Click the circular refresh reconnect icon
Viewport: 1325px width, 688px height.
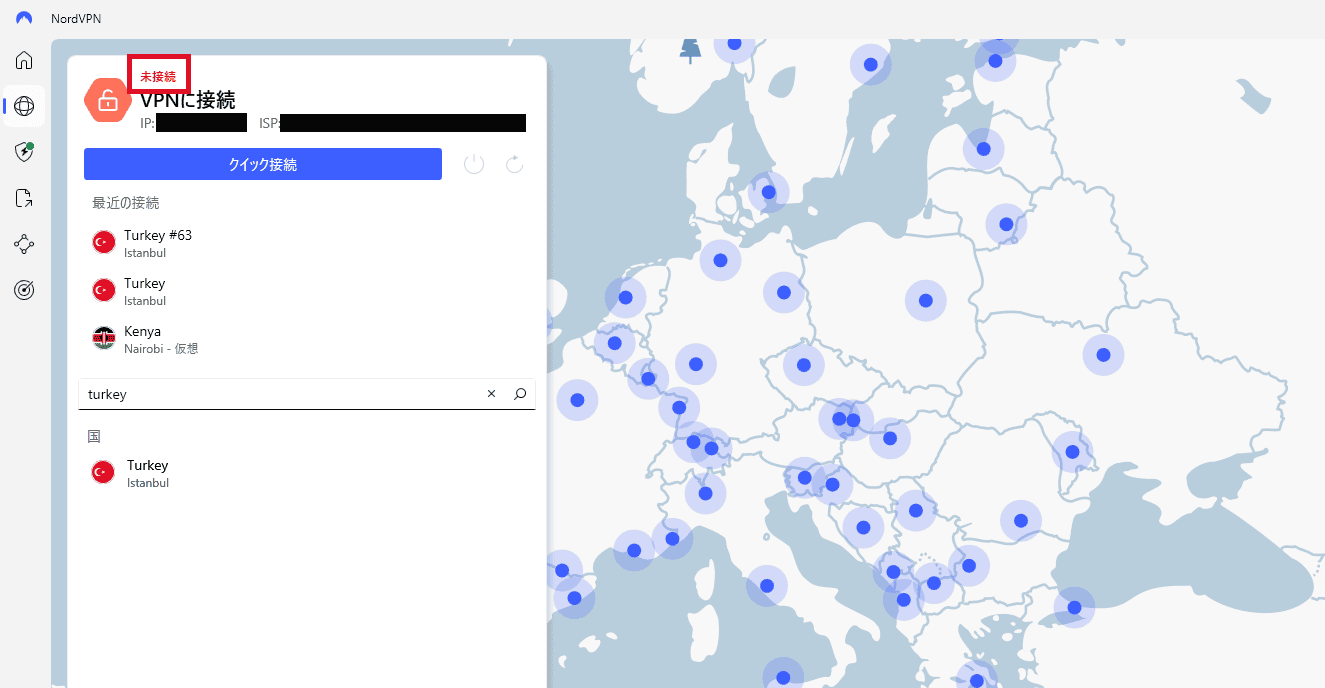515,164
